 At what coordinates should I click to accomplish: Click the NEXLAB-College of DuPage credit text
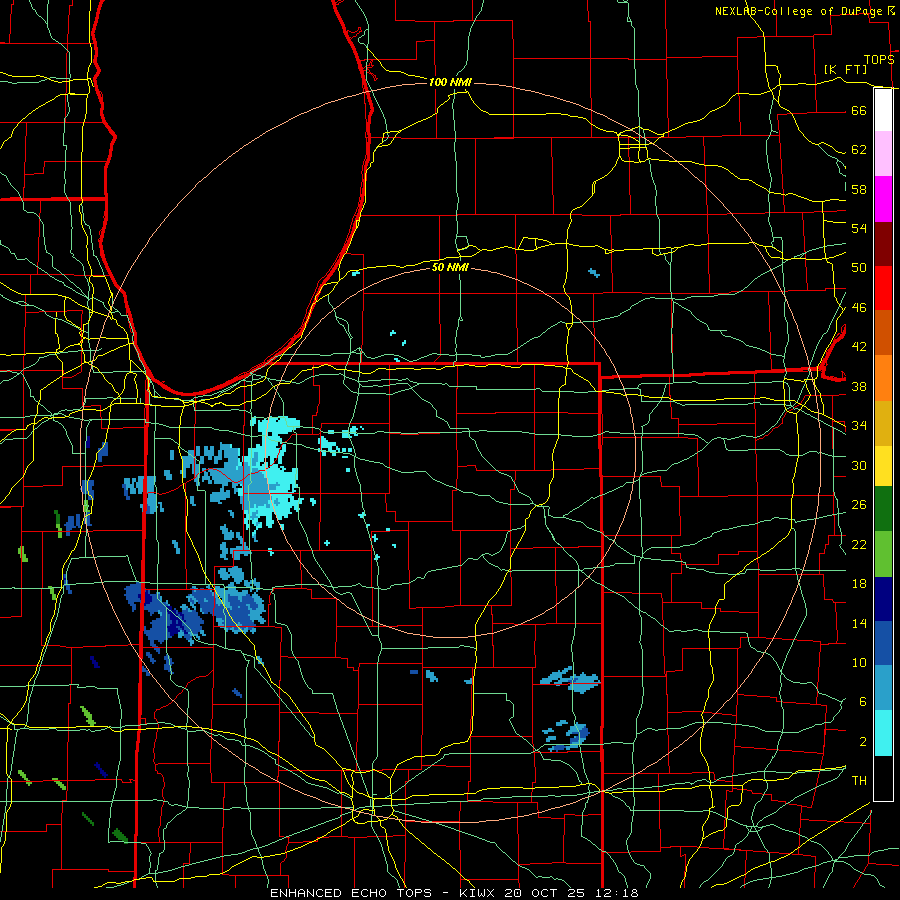click(800, 11)
